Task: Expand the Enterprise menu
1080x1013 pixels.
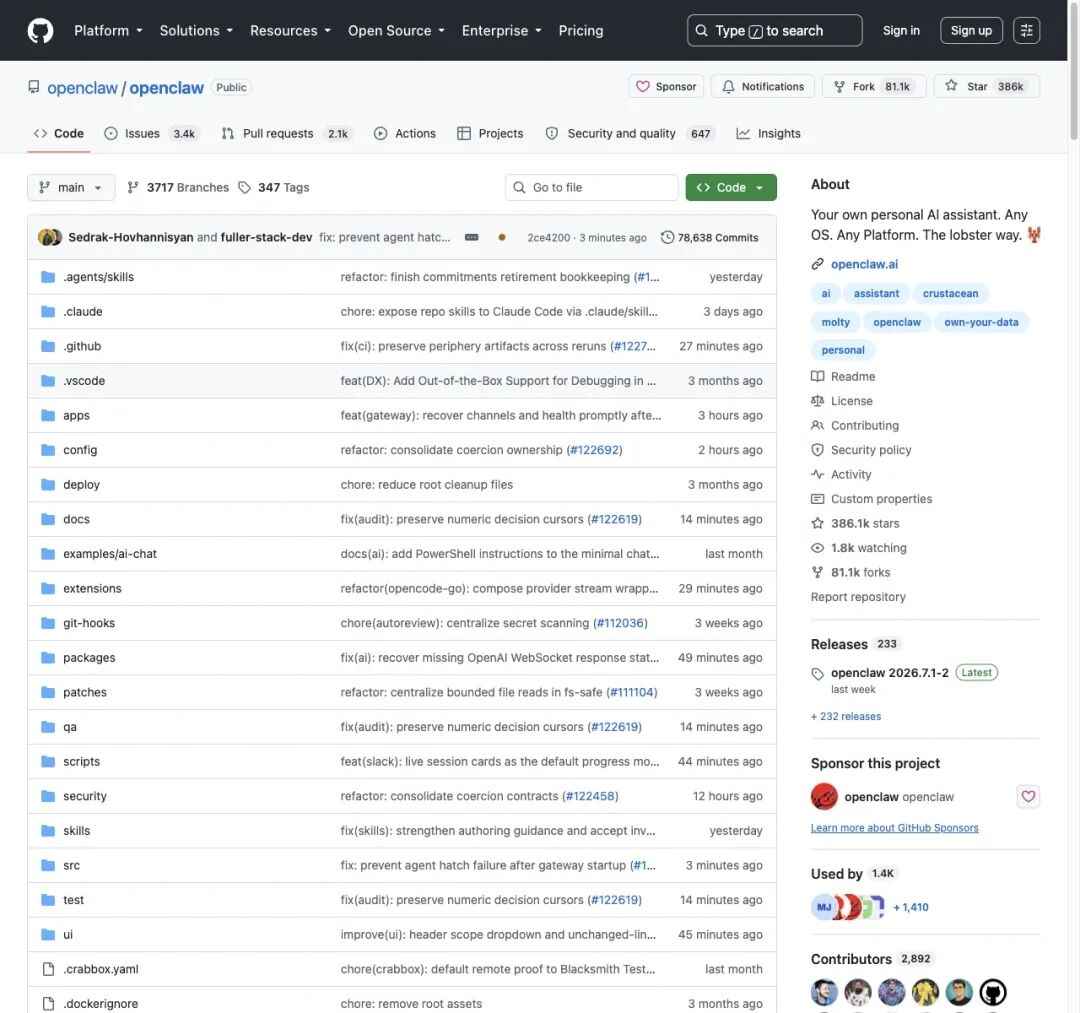Action: [501, 31]
